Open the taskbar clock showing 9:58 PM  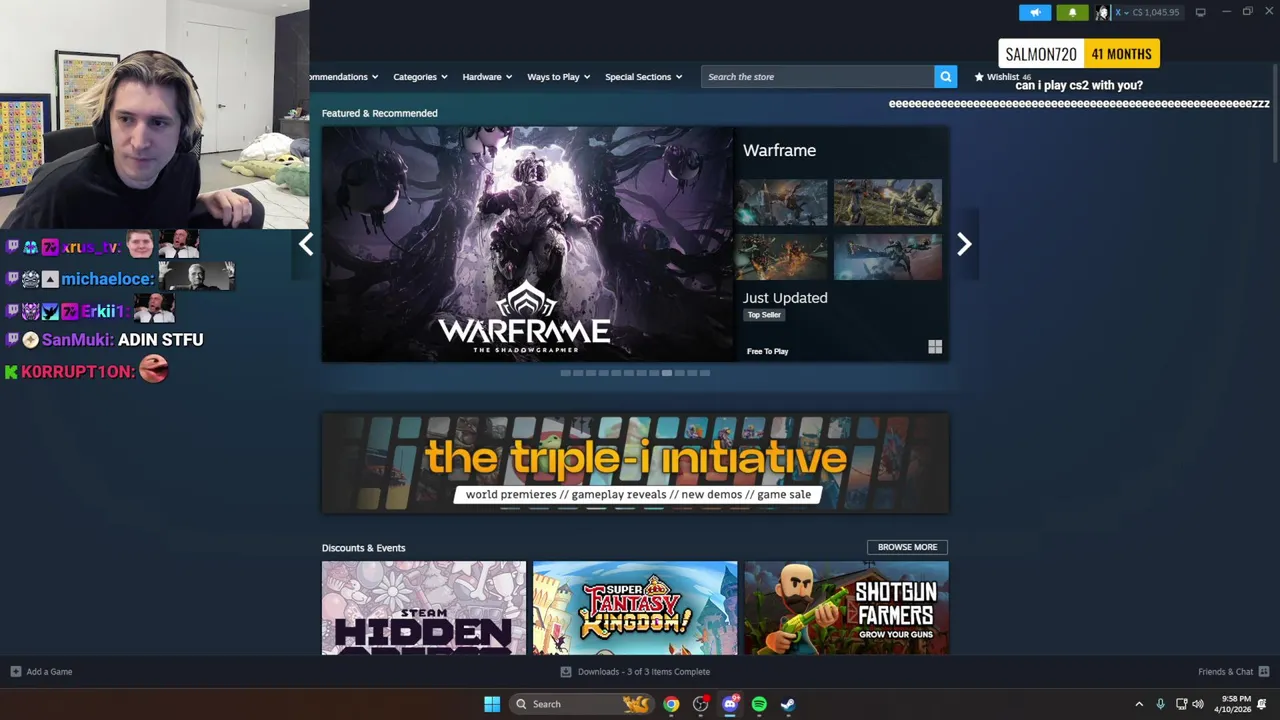coord(1233,704)
